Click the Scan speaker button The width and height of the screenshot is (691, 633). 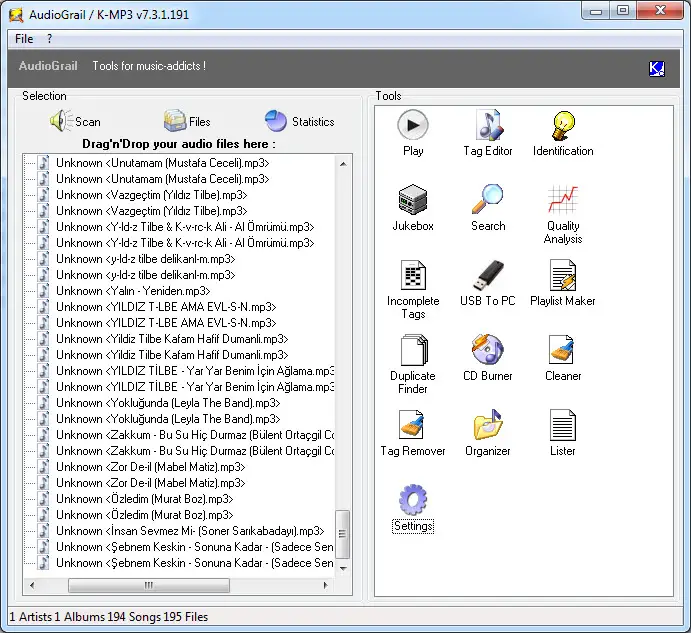pos(75,121)
